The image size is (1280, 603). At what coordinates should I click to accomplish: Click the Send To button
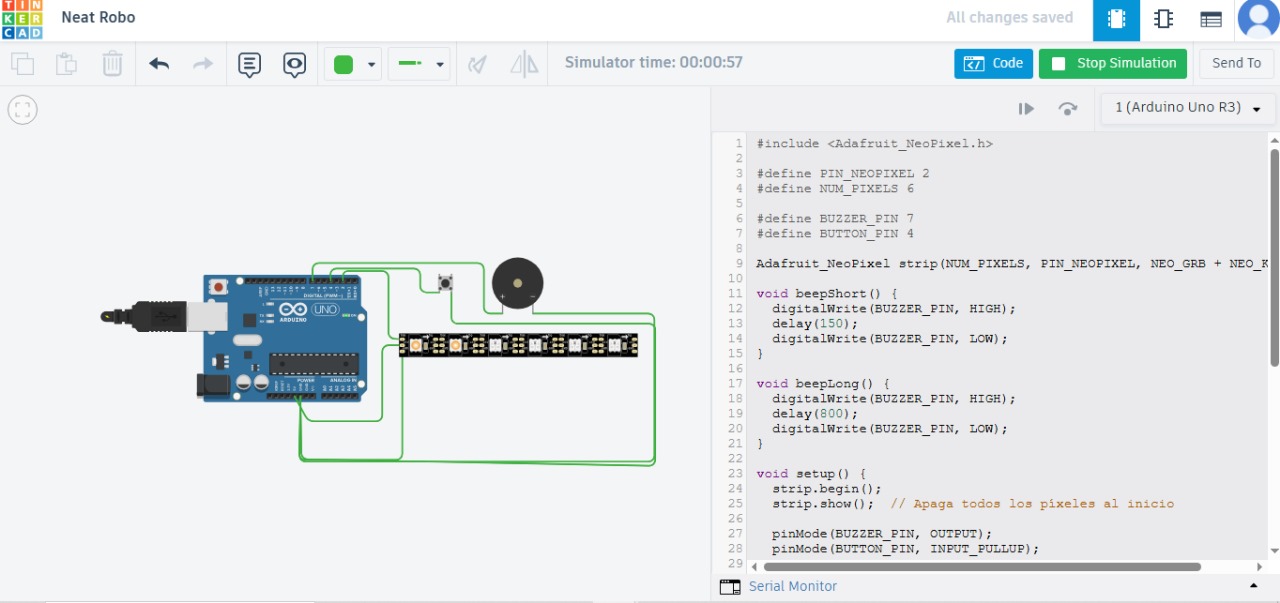[1236, 63]
